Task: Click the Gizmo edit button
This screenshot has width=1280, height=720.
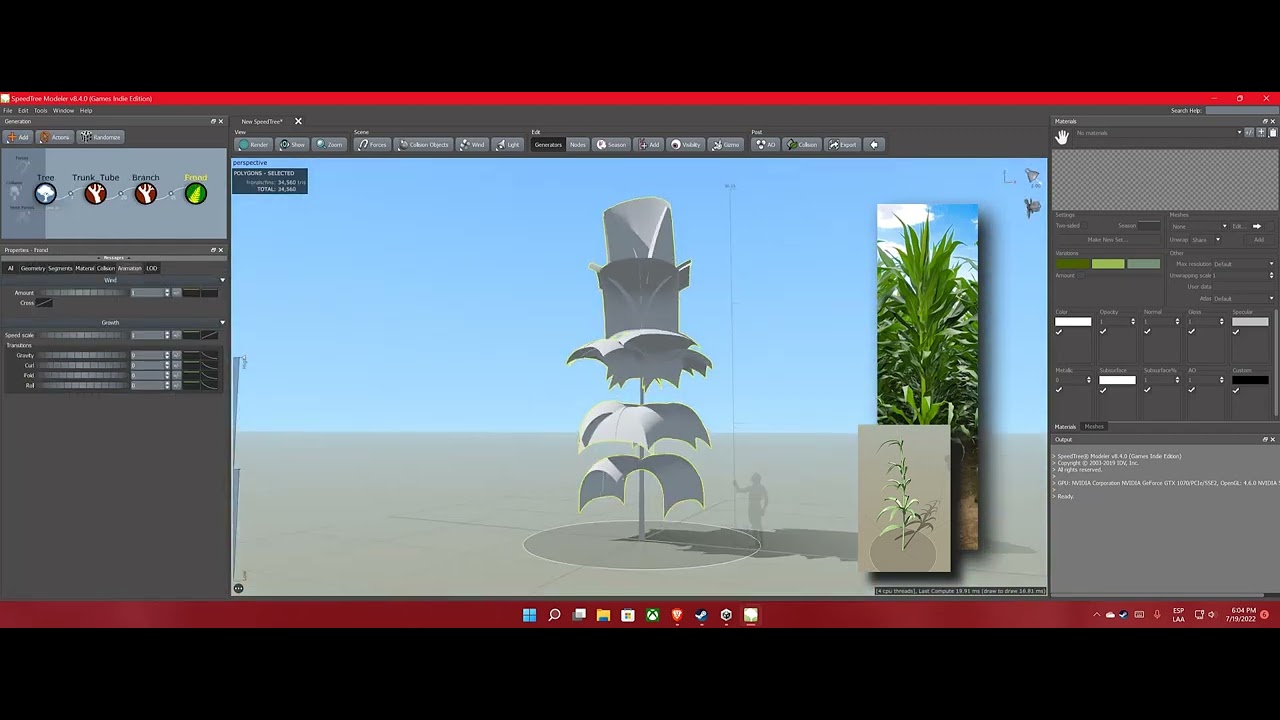Action: 726,145
